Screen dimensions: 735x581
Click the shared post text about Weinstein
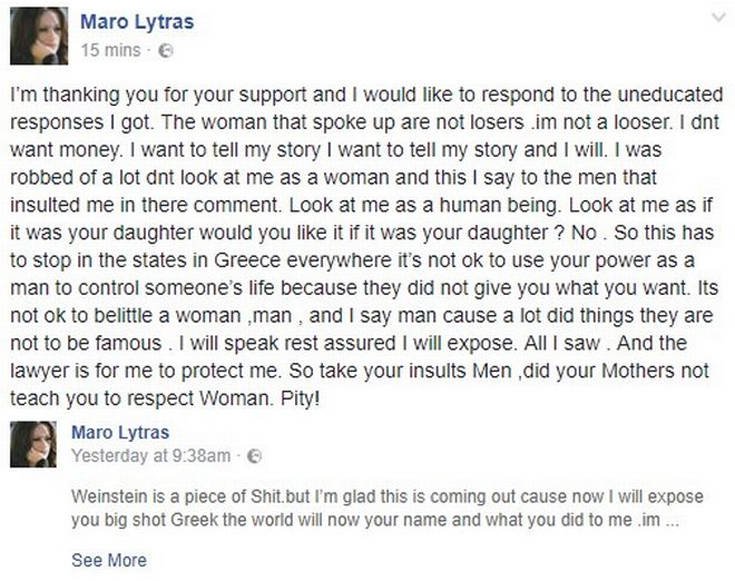tap(388, 509)
